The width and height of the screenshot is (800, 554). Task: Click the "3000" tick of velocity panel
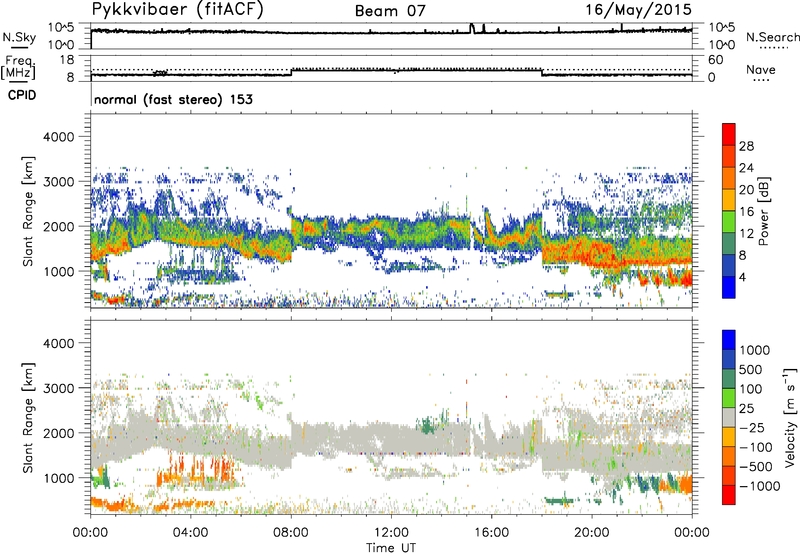(59, 388)
